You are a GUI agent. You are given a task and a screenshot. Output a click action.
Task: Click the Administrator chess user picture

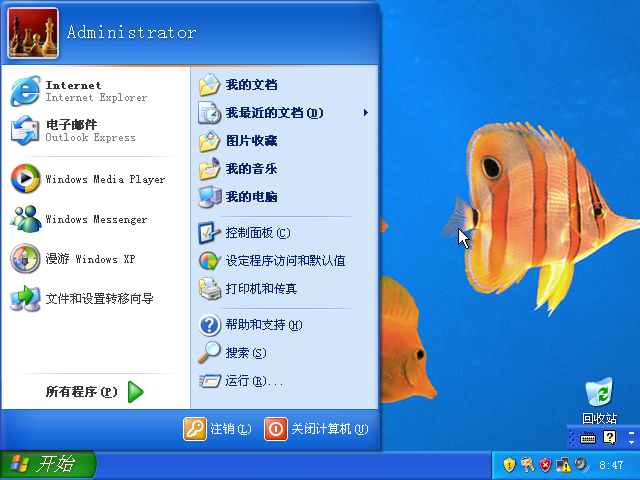point(33,33)
